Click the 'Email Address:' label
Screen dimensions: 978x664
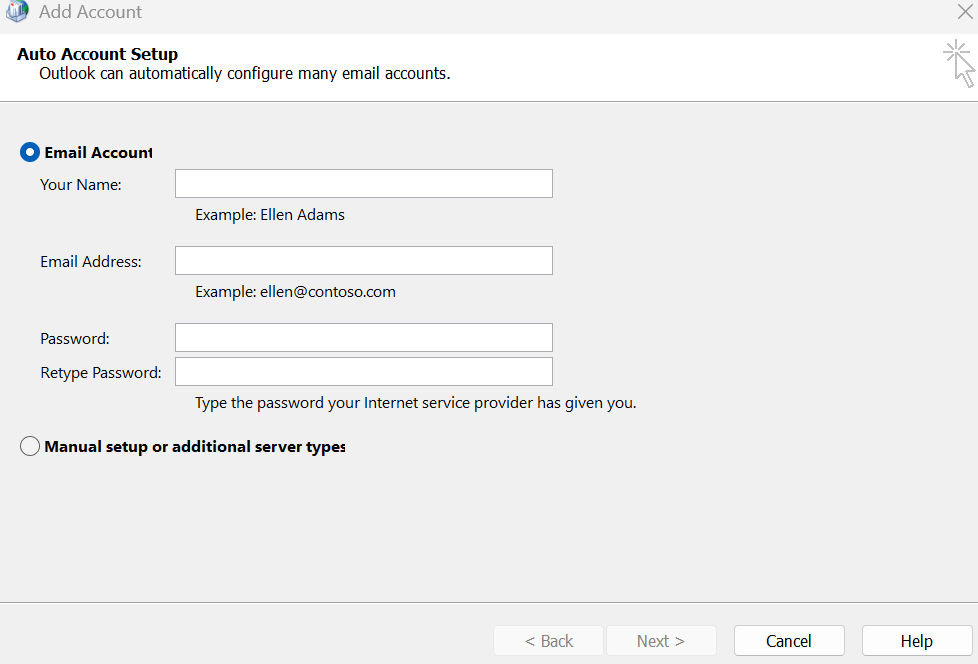tap(90, 262)
